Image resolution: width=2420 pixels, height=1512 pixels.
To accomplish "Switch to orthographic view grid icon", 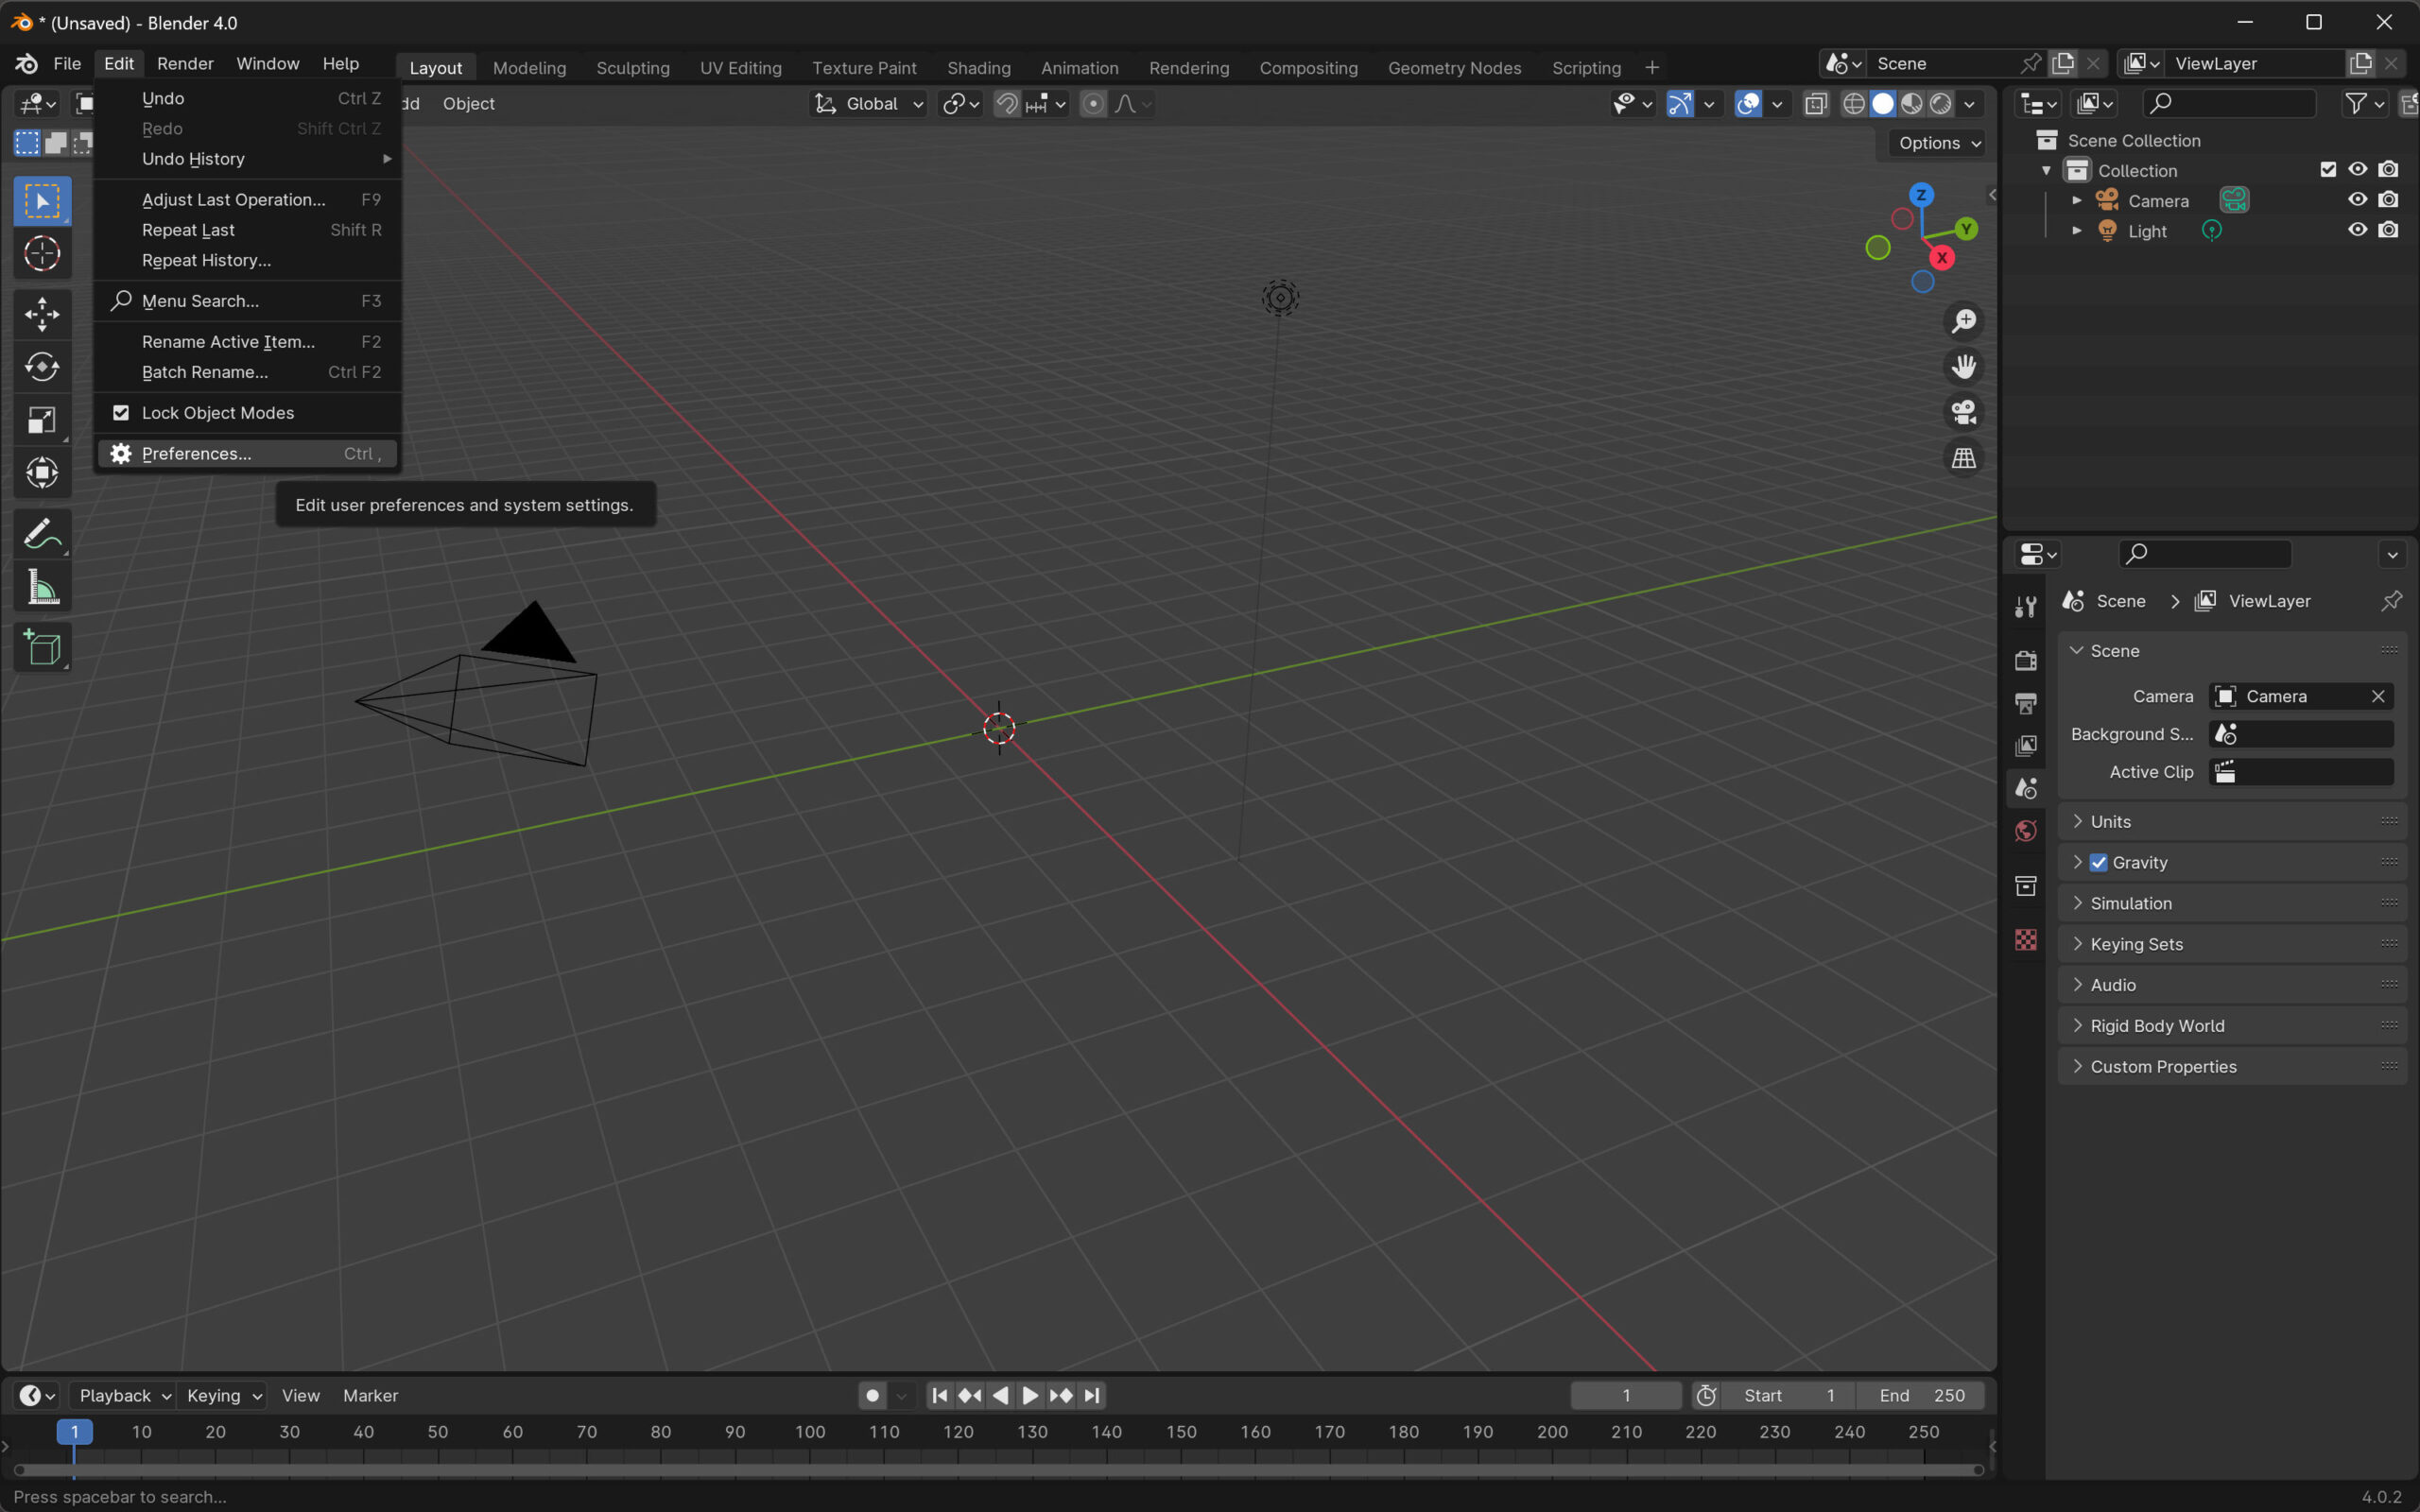I will point(1963,458).
